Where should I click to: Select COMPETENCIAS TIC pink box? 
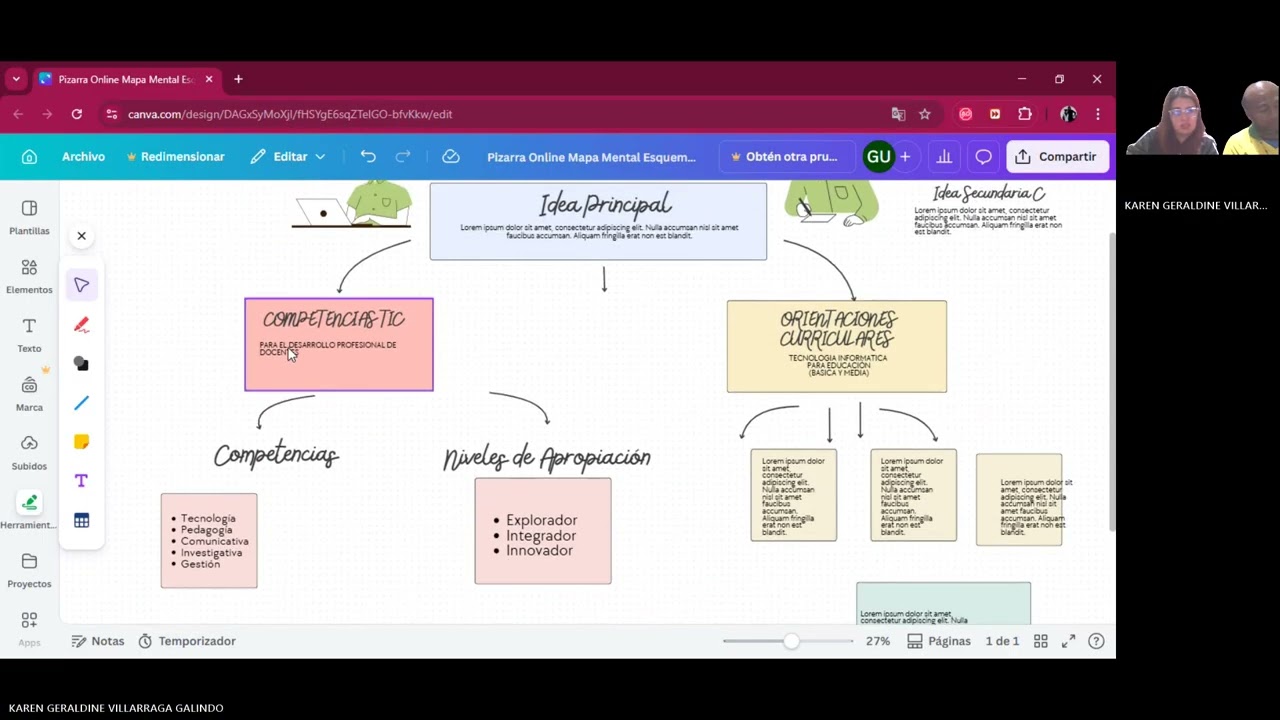click(339, 344)
